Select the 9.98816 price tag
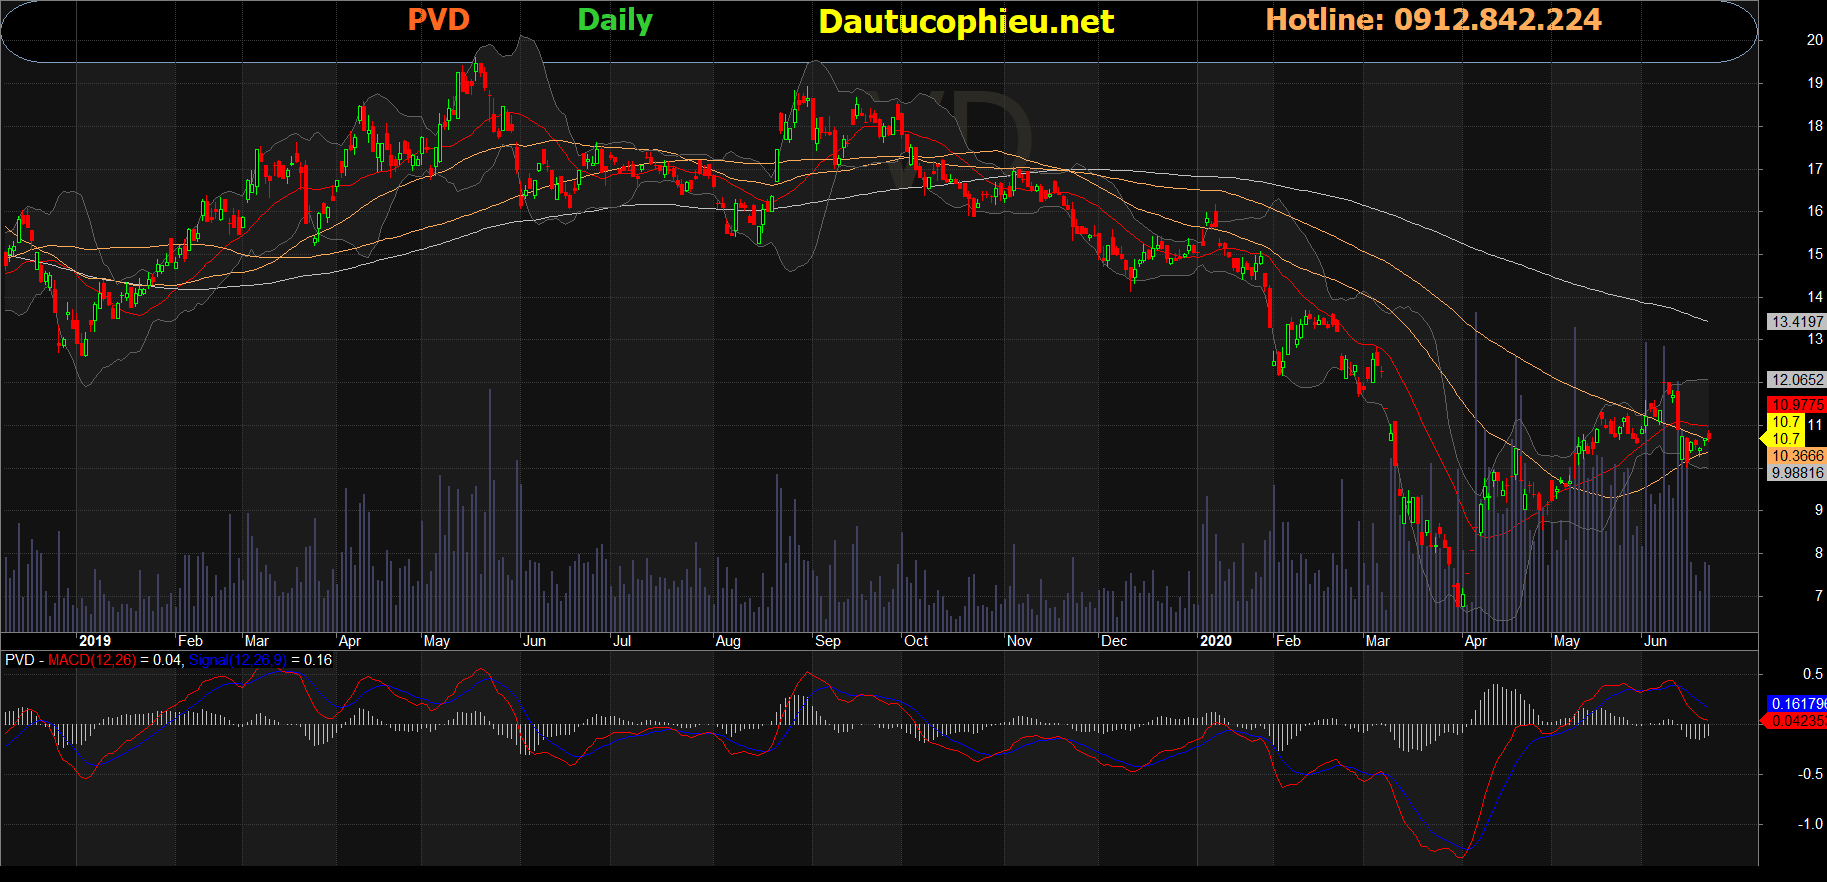Image resolution: width=1827 pixels, height=882 pixels. [1797, 473]
